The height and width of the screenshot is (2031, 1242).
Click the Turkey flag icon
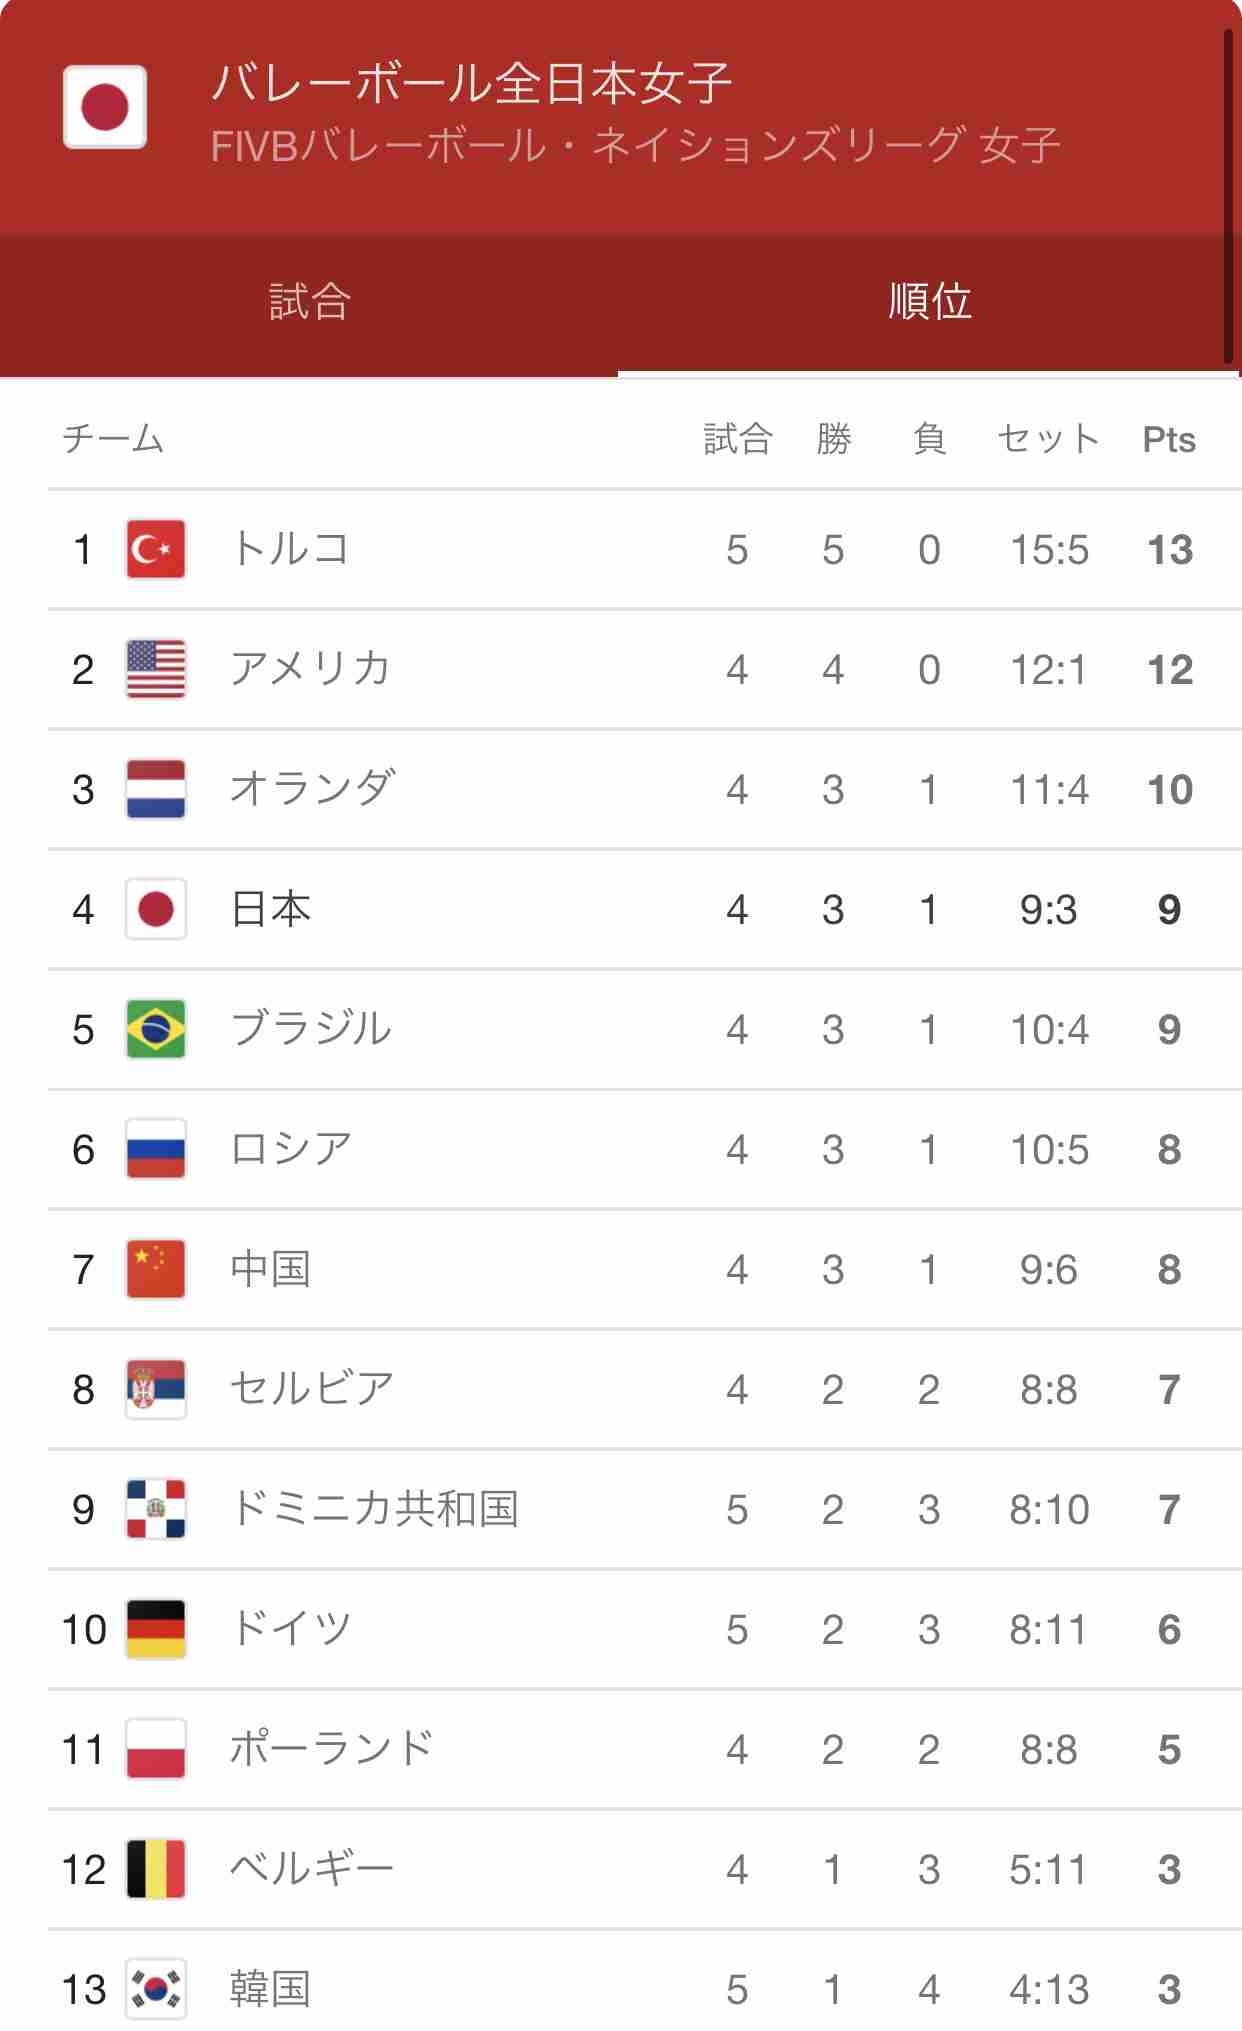pos(156,549)
